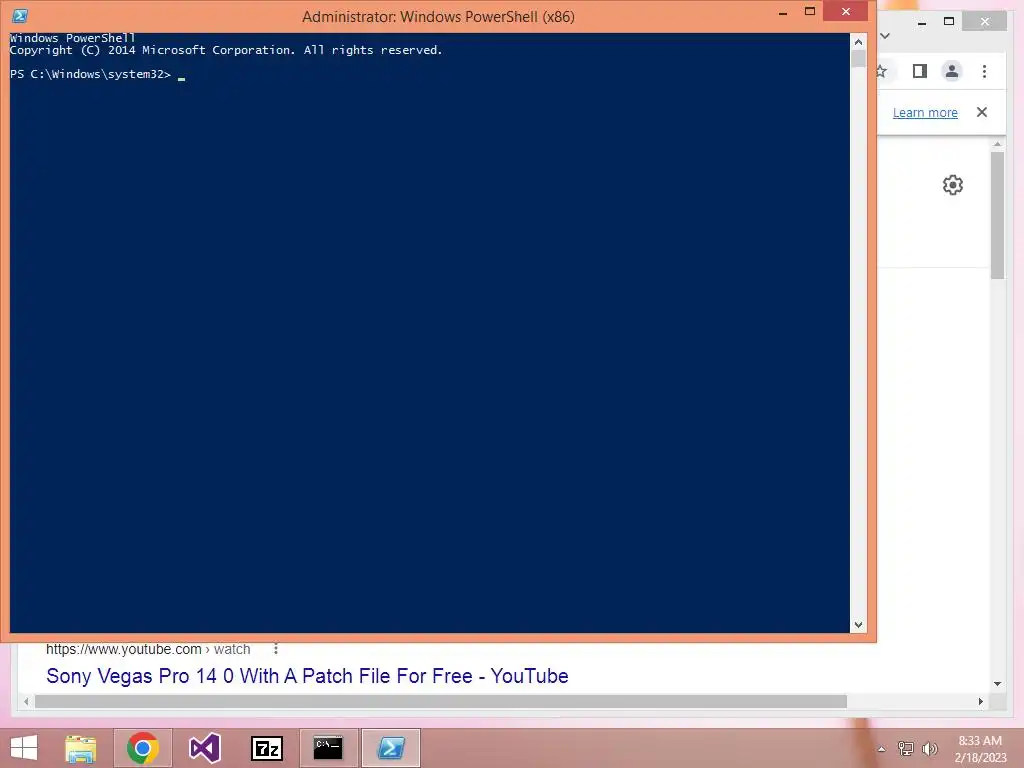
Task: Close the Chrome window
Action: 985,22
